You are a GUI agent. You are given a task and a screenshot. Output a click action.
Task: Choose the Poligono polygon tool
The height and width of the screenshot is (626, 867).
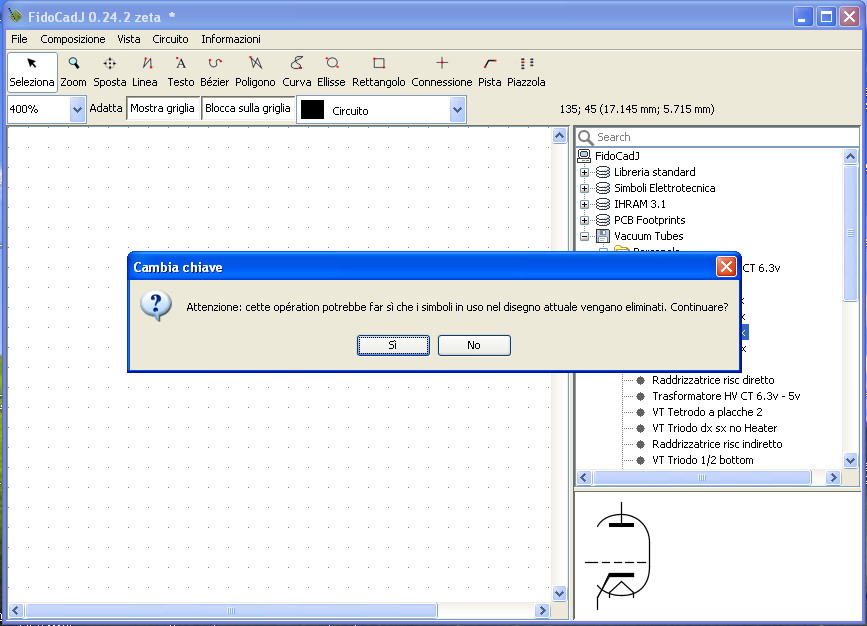(x=255, y=70)
